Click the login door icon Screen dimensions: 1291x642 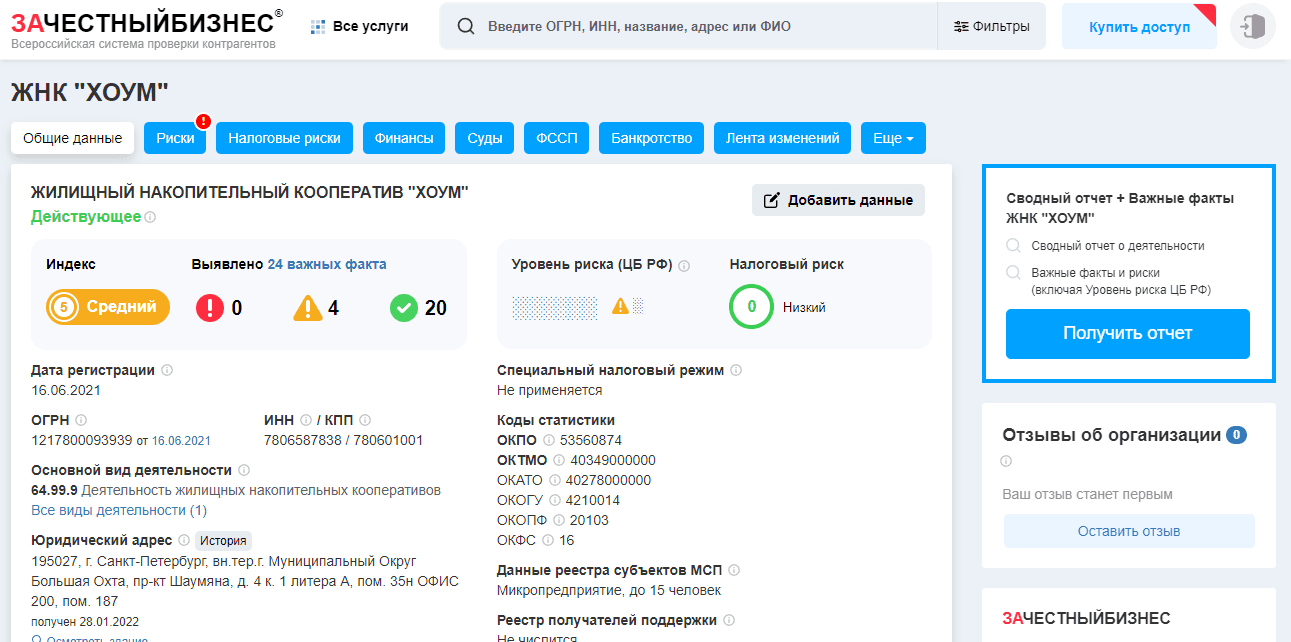pyautogui.click(x=1252, y=27)
